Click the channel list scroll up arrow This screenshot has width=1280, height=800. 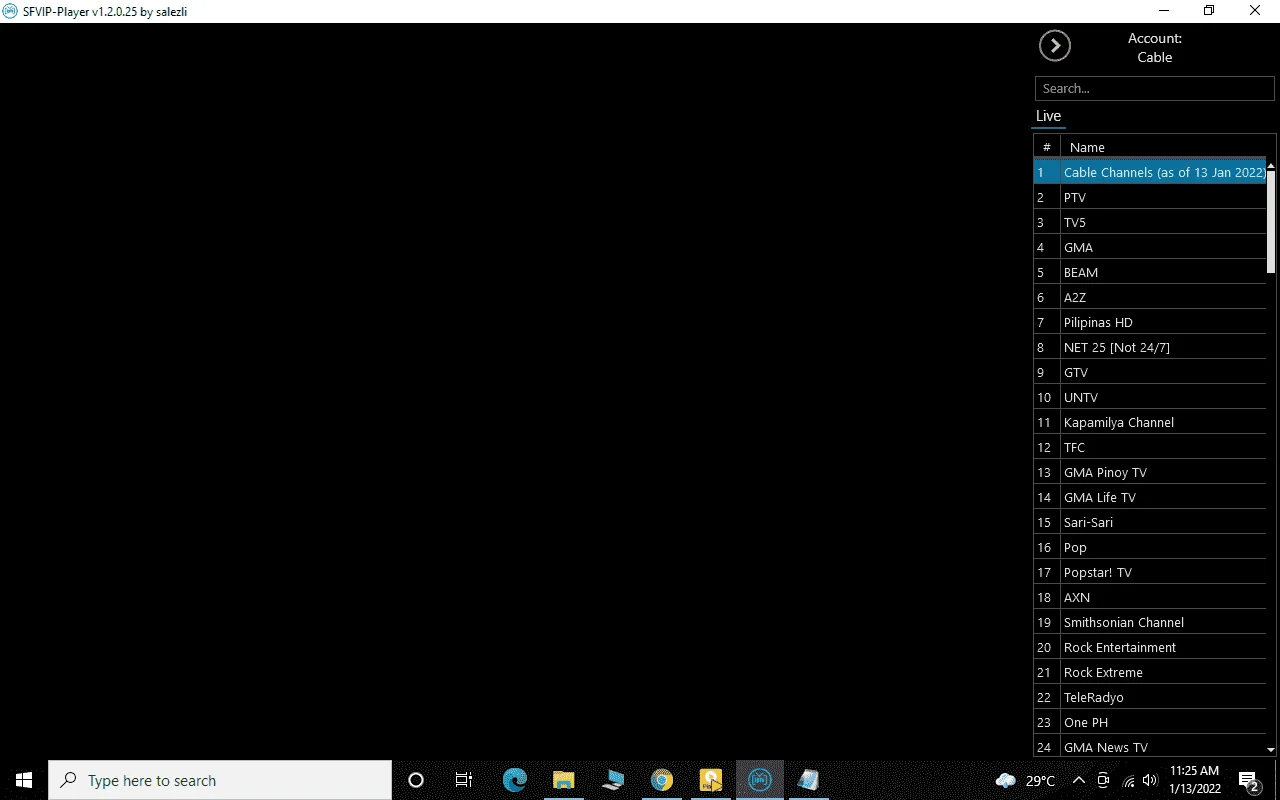(x=1271, y=165)
